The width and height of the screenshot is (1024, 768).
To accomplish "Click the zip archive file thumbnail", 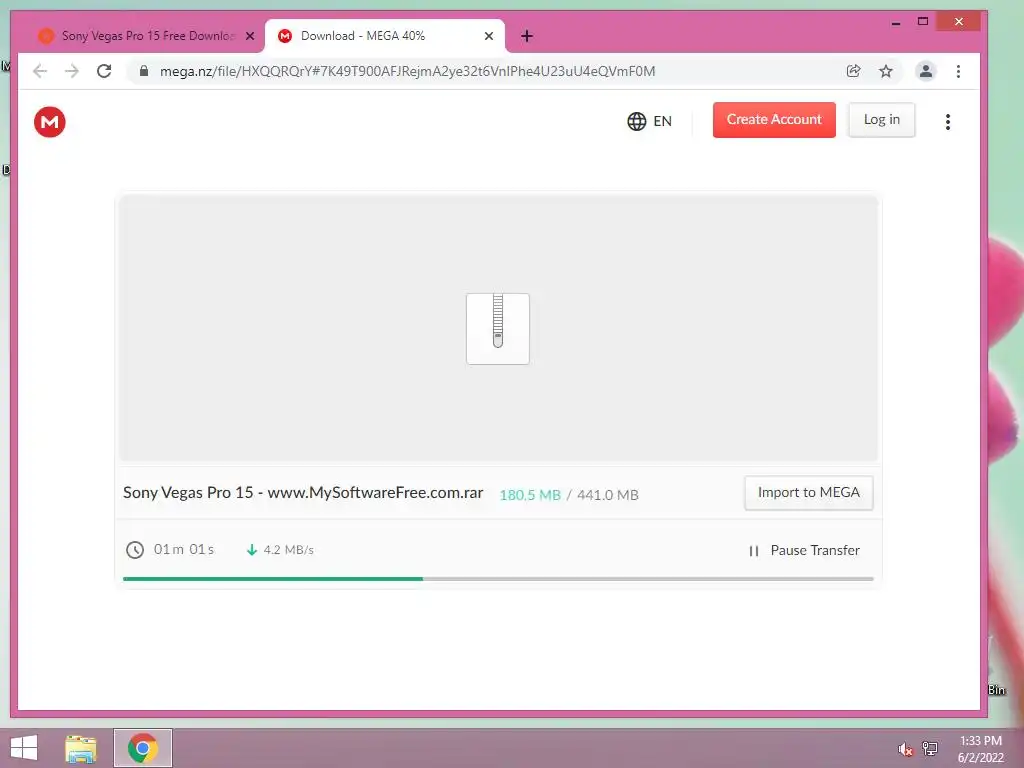I will 498,328.
